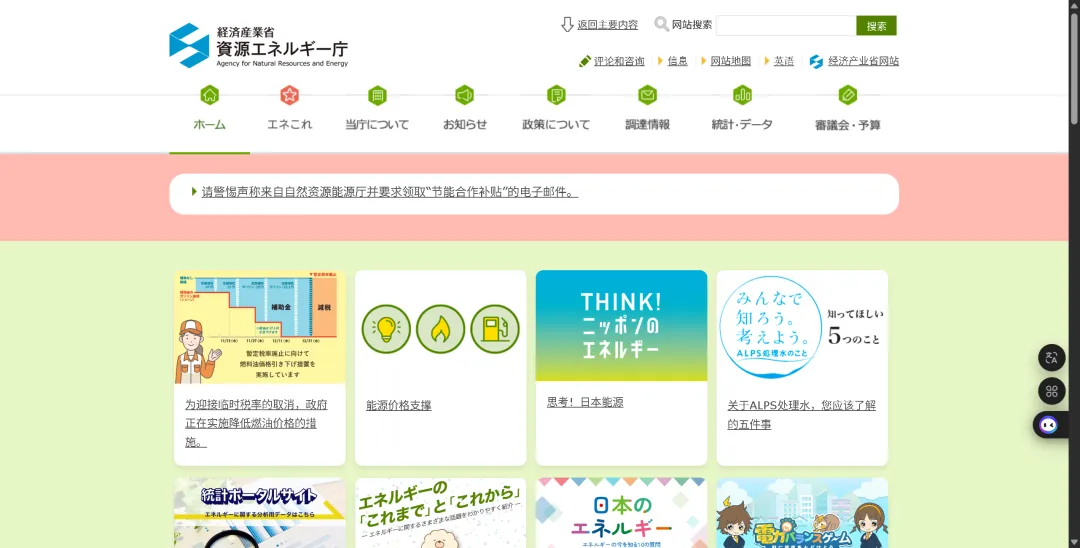1080x548 pixels.
Task: Visit the 经济产业省网站 link
Action: 864,61
